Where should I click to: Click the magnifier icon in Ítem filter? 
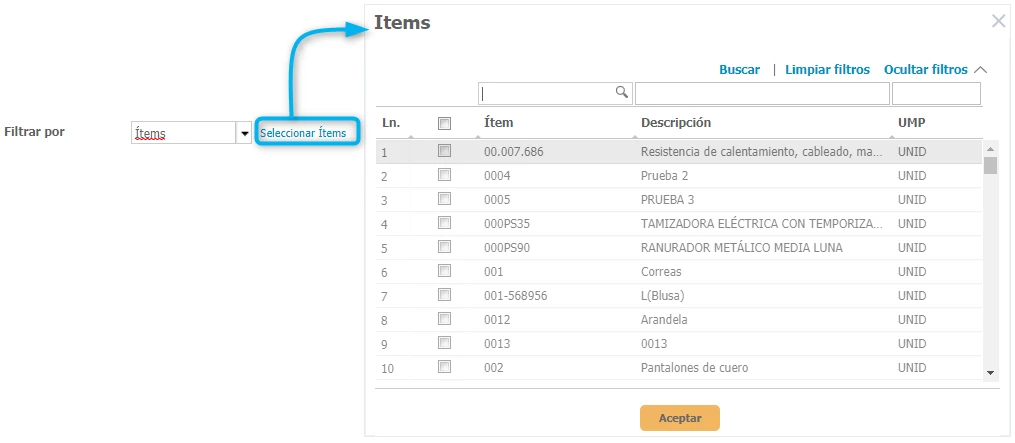(621, 92)
